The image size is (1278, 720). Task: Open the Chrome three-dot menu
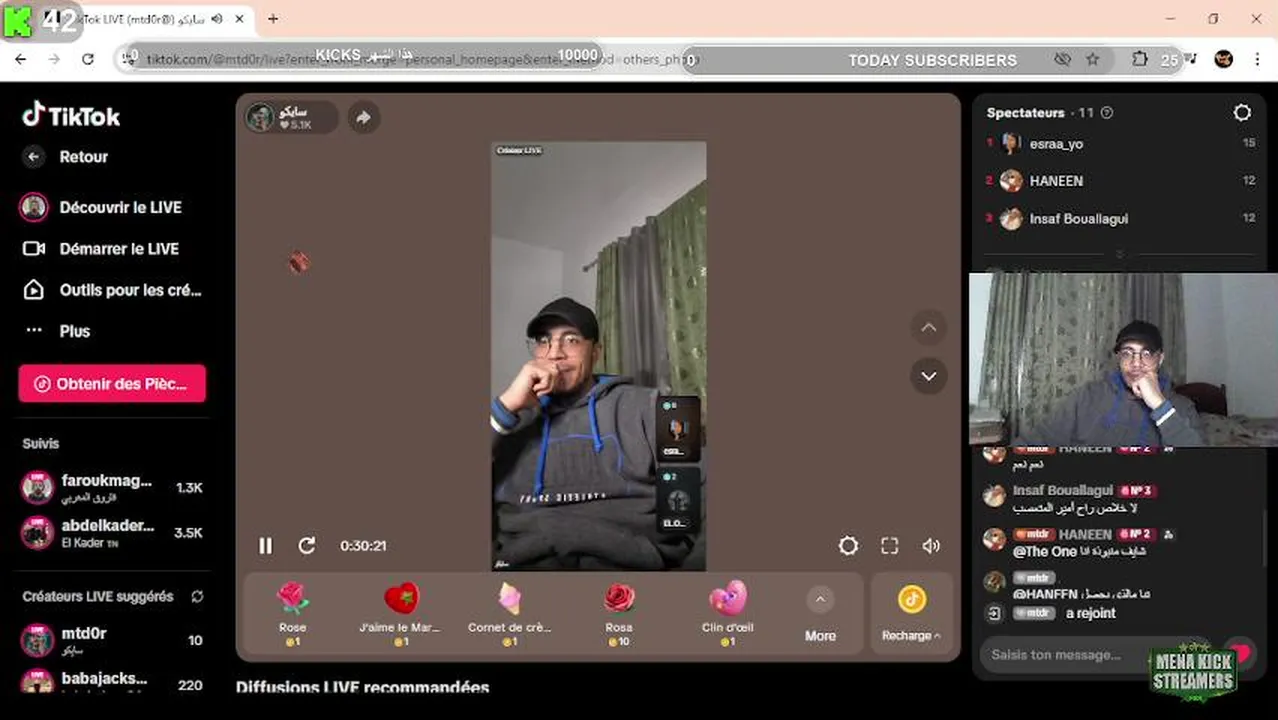(1257, 59)
